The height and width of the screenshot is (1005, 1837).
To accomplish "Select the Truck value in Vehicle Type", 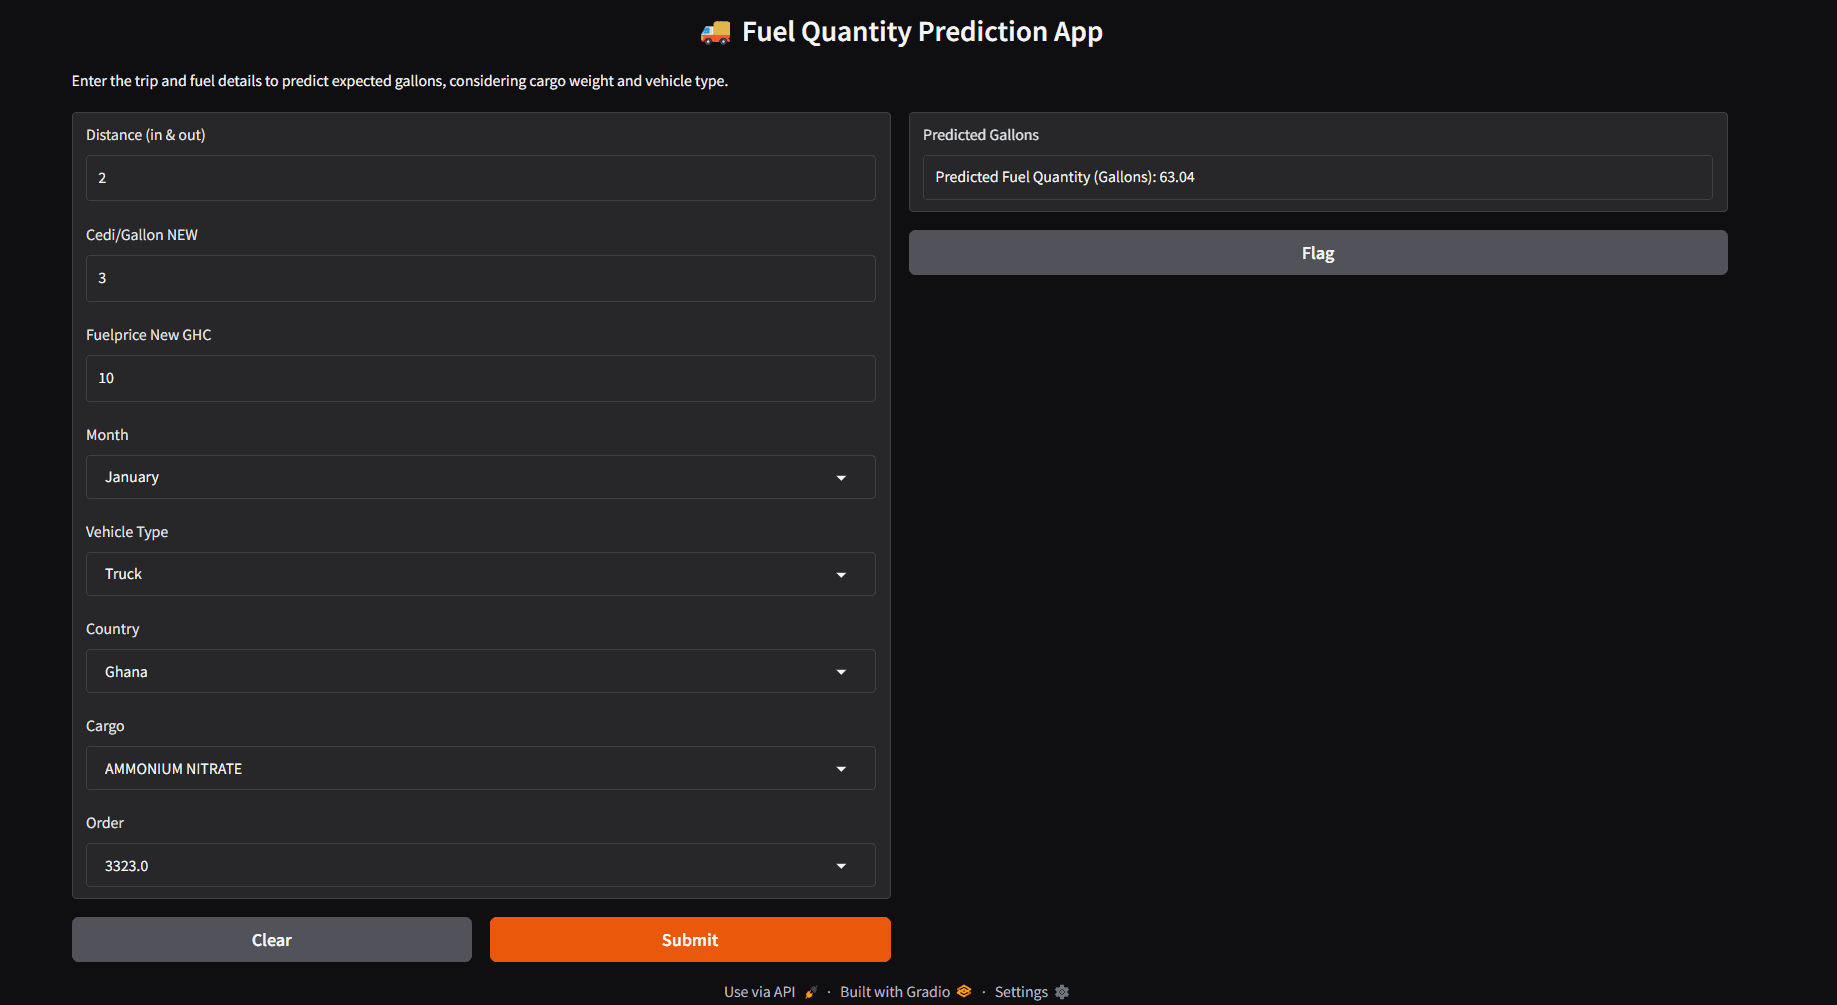I will (123, 574).
